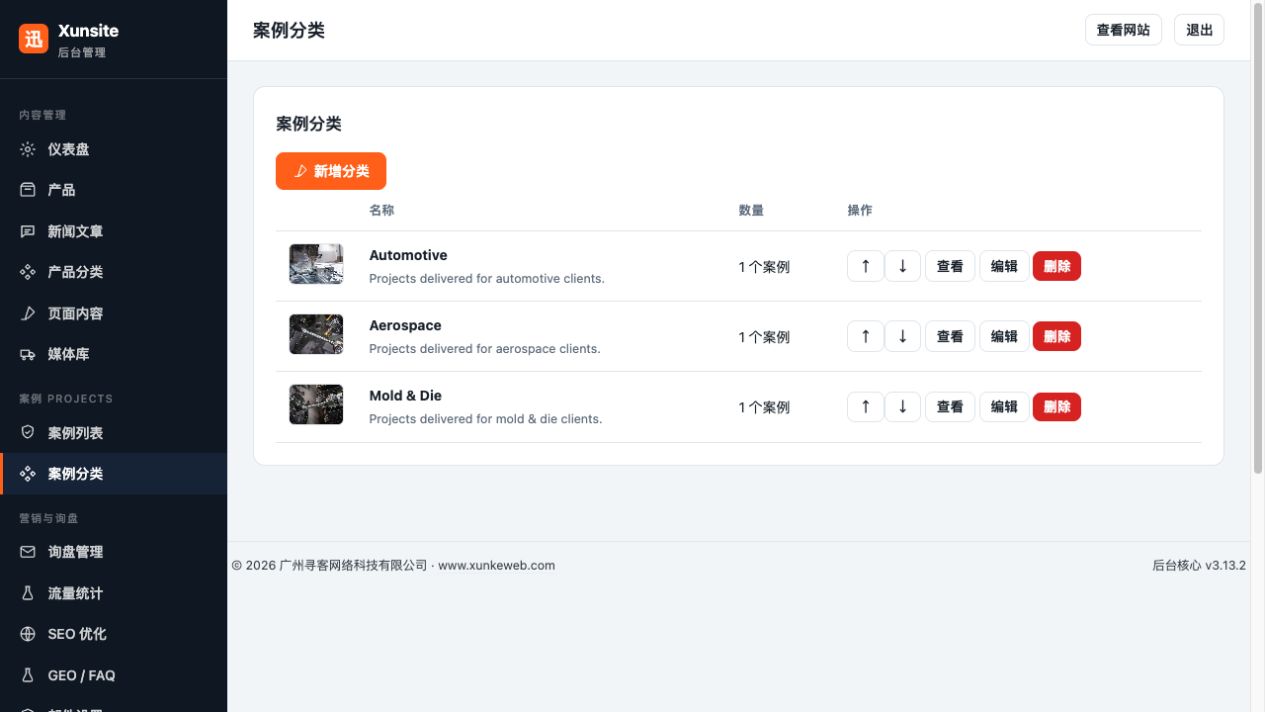The image size is (1265, 712).
Task: Click the truck icon beside 媒体库
Action: coord(28,354)
